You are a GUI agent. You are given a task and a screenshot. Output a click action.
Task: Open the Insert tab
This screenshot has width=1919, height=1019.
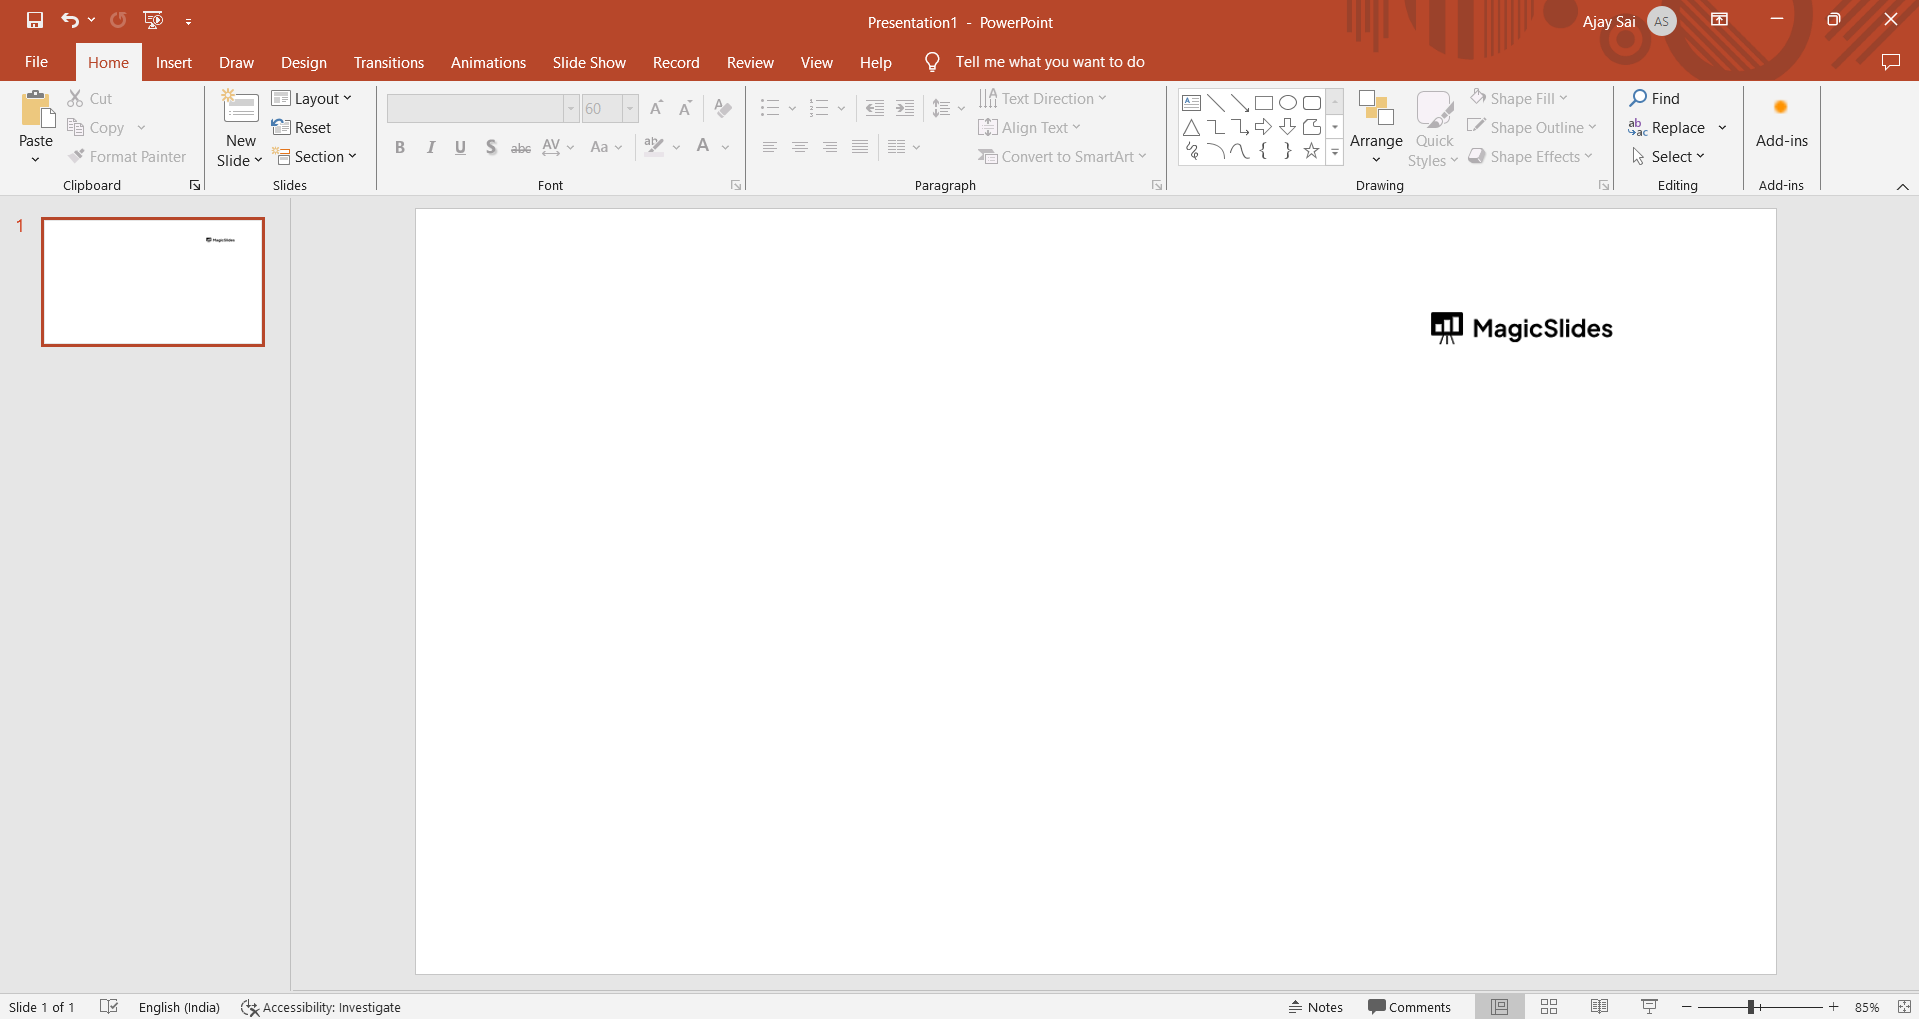(173, 62)
